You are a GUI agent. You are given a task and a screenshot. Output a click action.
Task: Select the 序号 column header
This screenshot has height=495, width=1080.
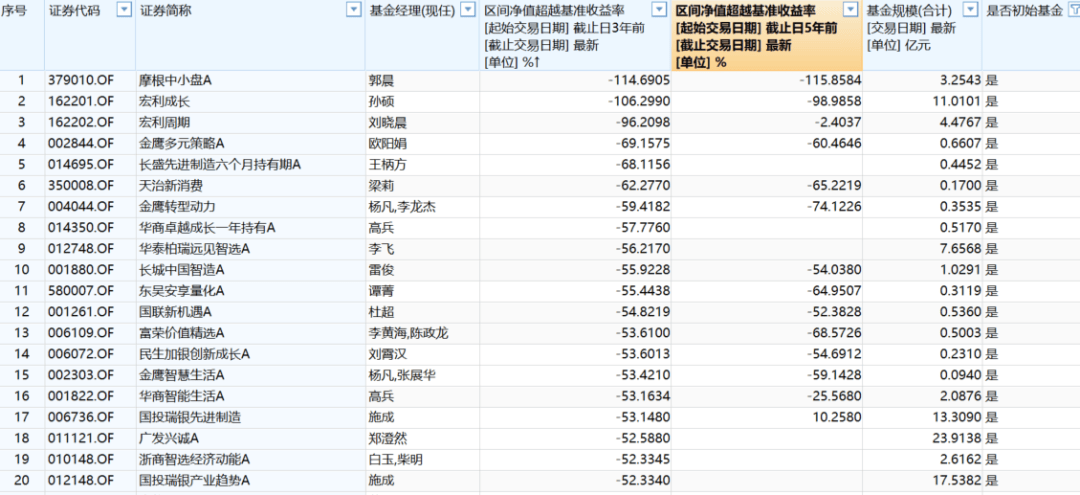click(14, 11)
